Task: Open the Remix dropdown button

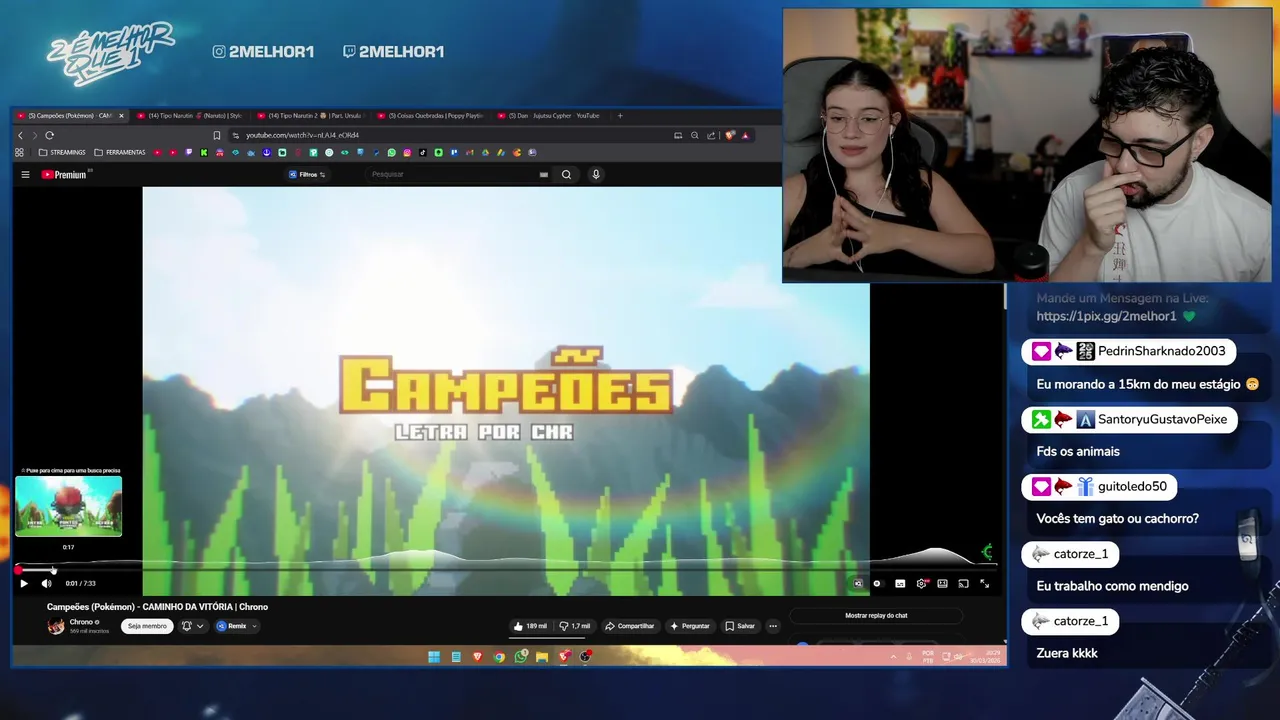Action: [237, 626]
